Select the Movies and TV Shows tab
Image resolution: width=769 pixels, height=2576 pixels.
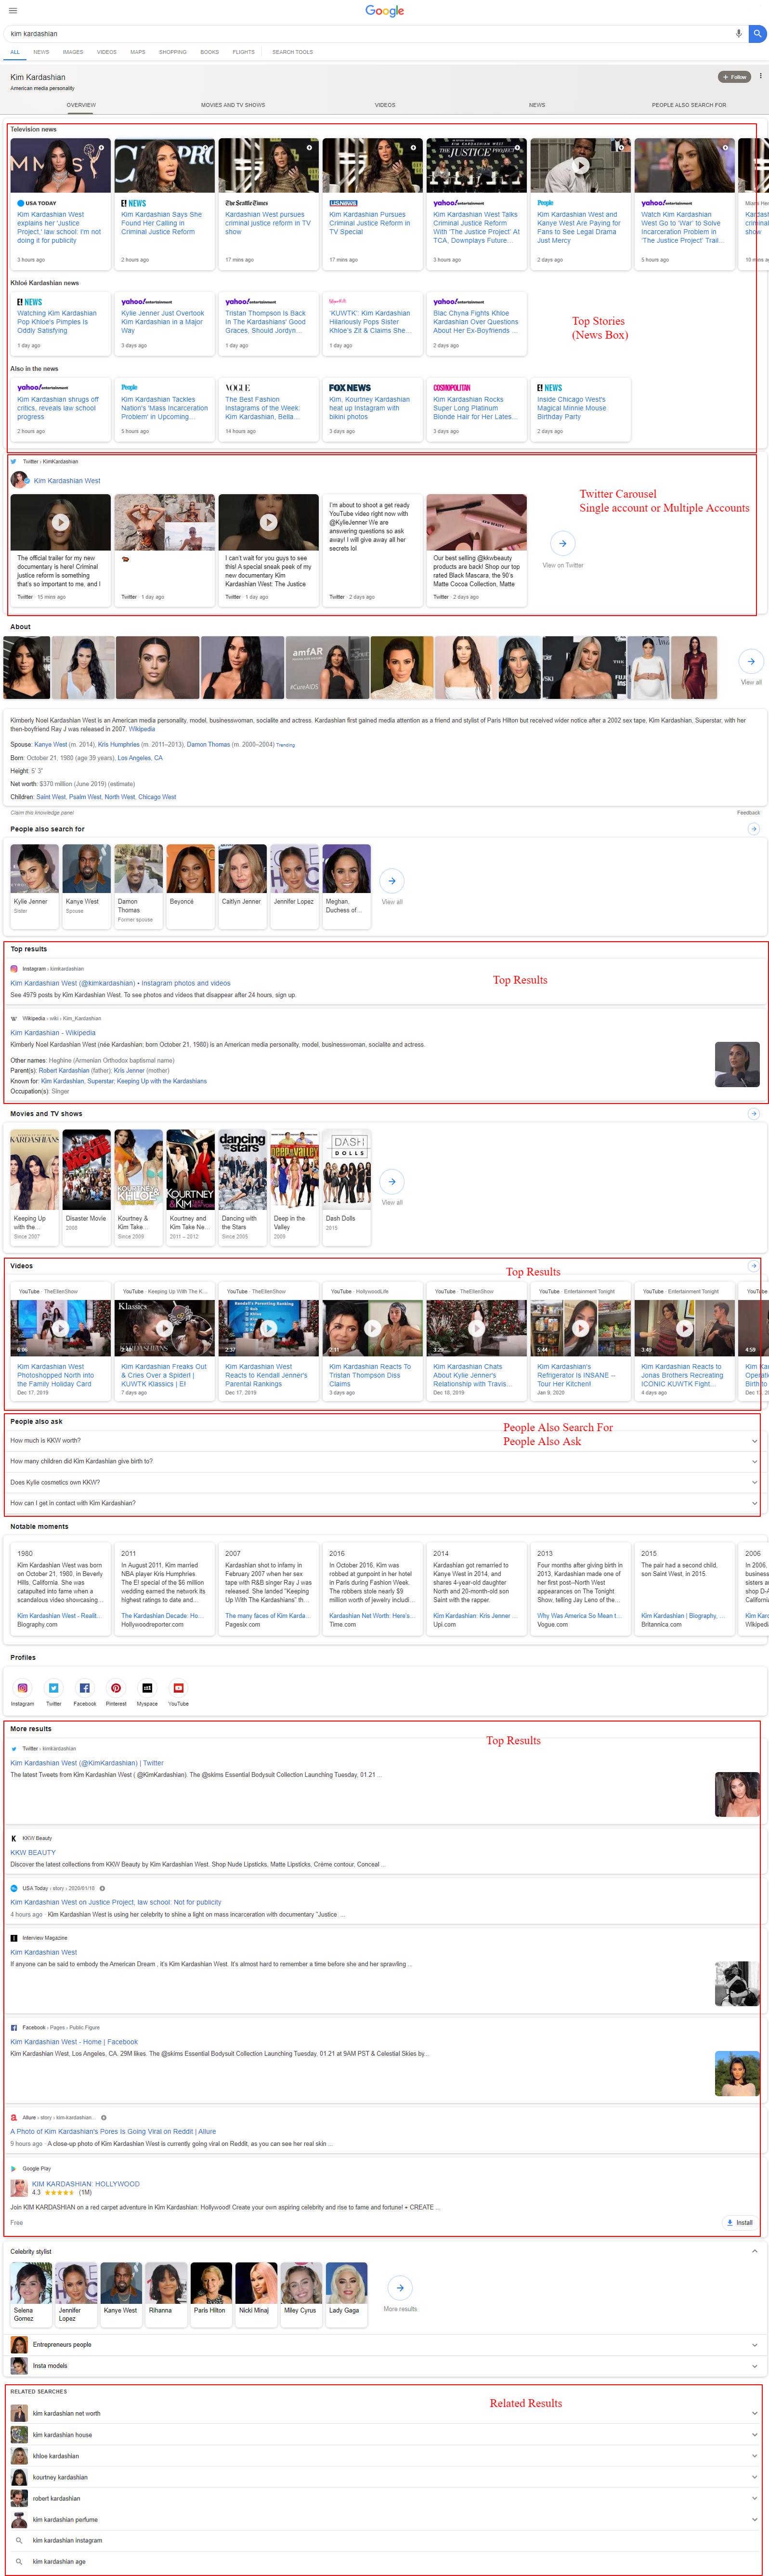(232, 105)
